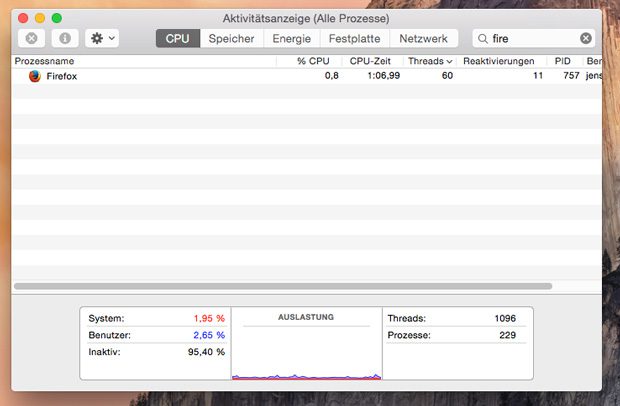Image resolution: width=620 pixels, height=406 pixels.
Task: Click Firefox CPU time 1:06,99
Action: (384, 76)
